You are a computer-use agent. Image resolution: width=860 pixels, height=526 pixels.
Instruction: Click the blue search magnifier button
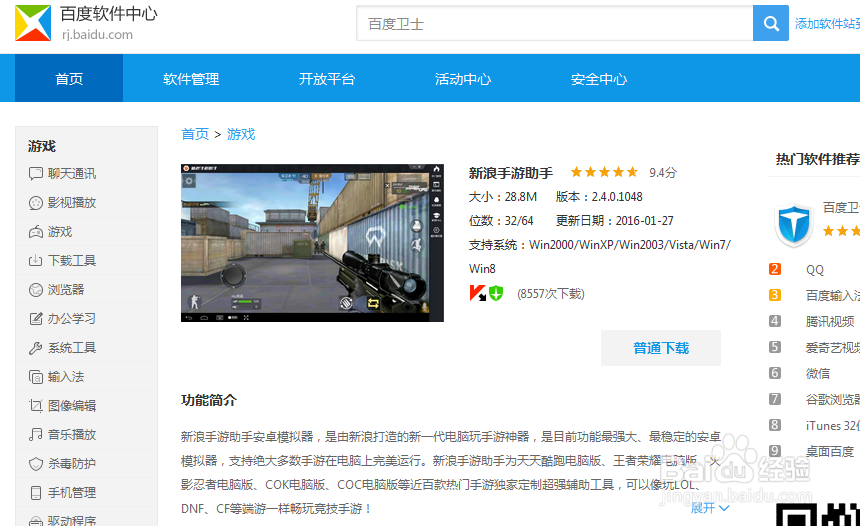click(771, 23)
